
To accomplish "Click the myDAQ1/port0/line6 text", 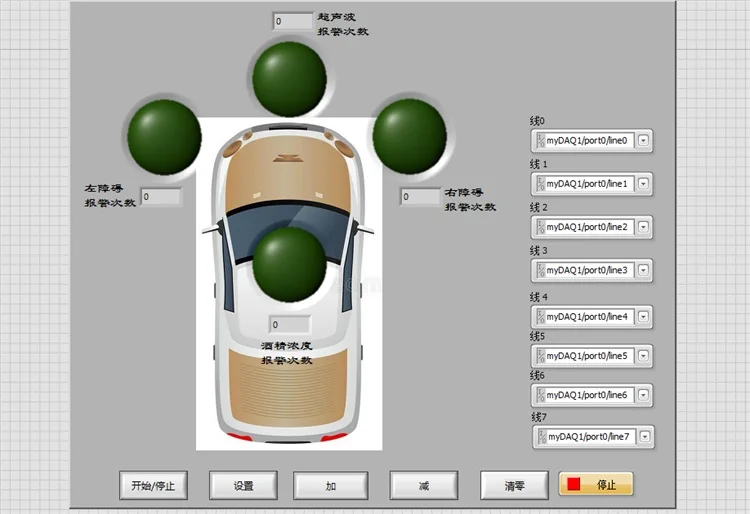I will tap(586, 395).
